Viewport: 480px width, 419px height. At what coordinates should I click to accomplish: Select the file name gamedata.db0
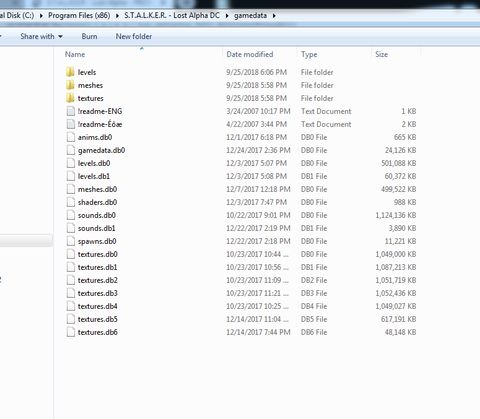click(101, 150)
